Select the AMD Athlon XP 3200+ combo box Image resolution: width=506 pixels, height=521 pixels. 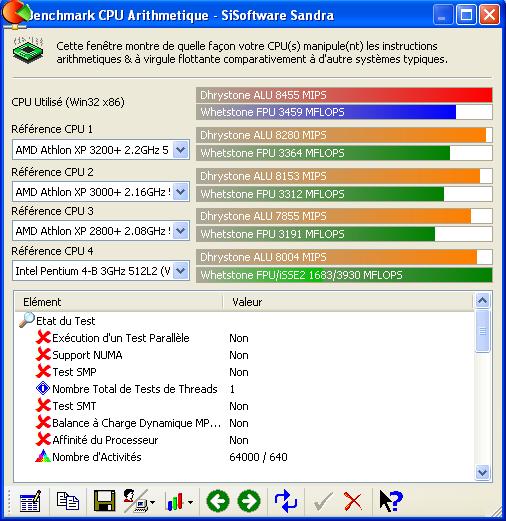[x=101, y=150]
